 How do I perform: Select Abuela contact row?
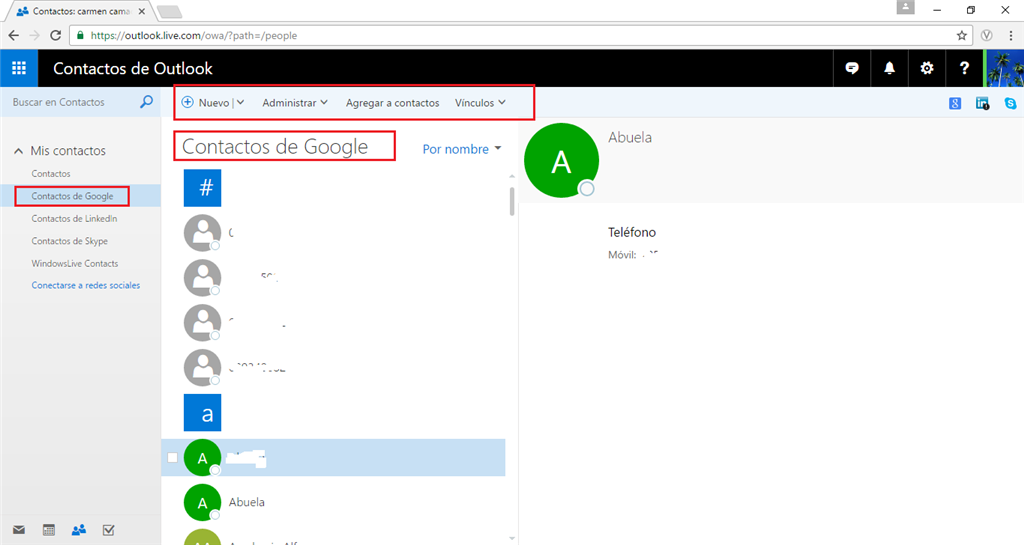(x=334, y=503)
